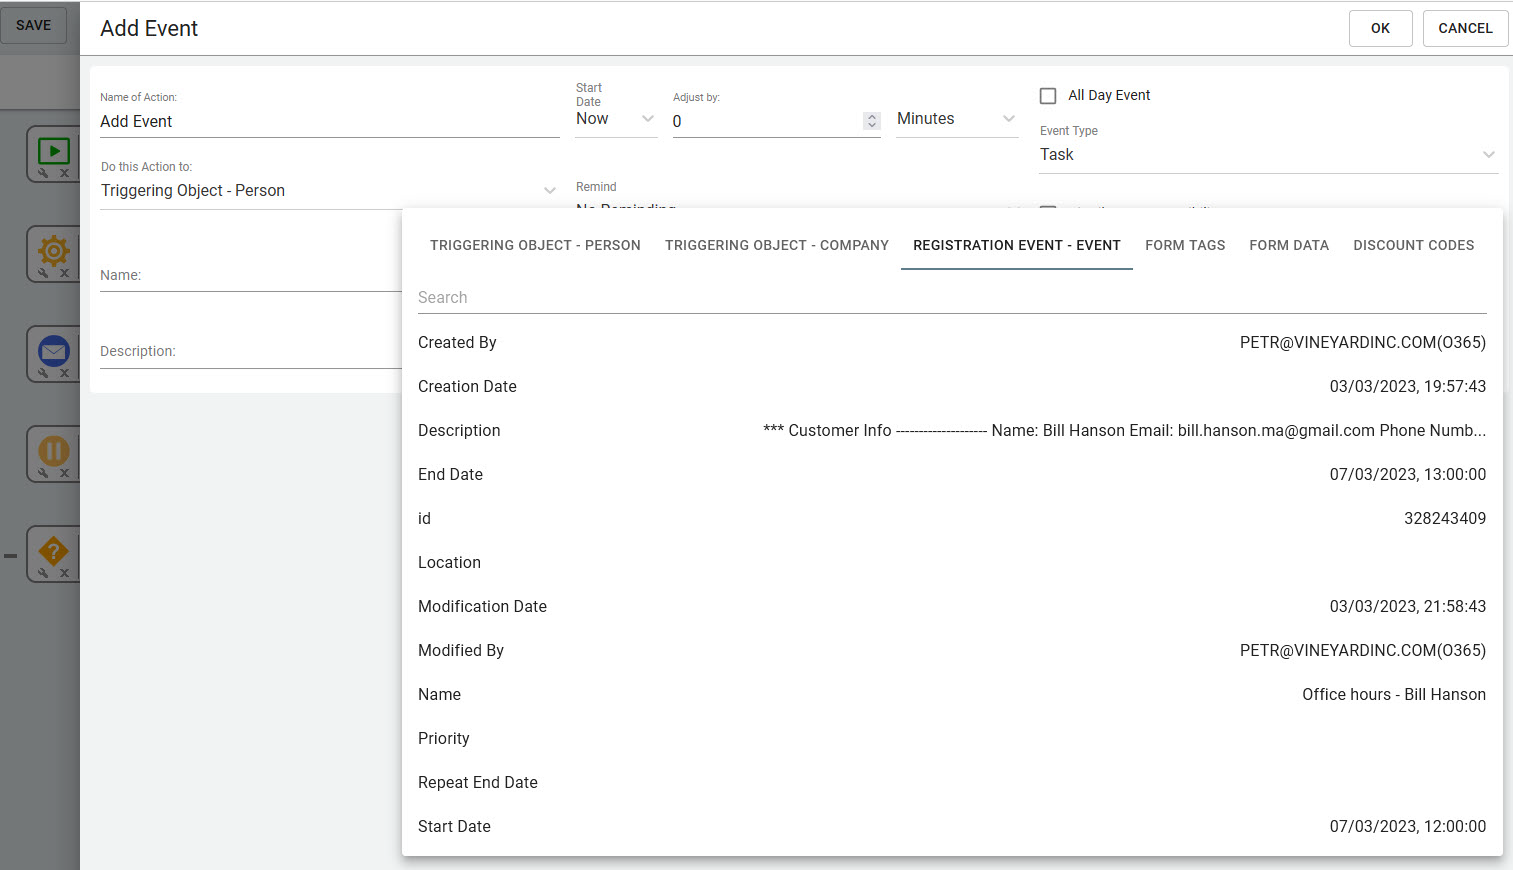Click the wrench icon under the pause node

tap(43, 473)
